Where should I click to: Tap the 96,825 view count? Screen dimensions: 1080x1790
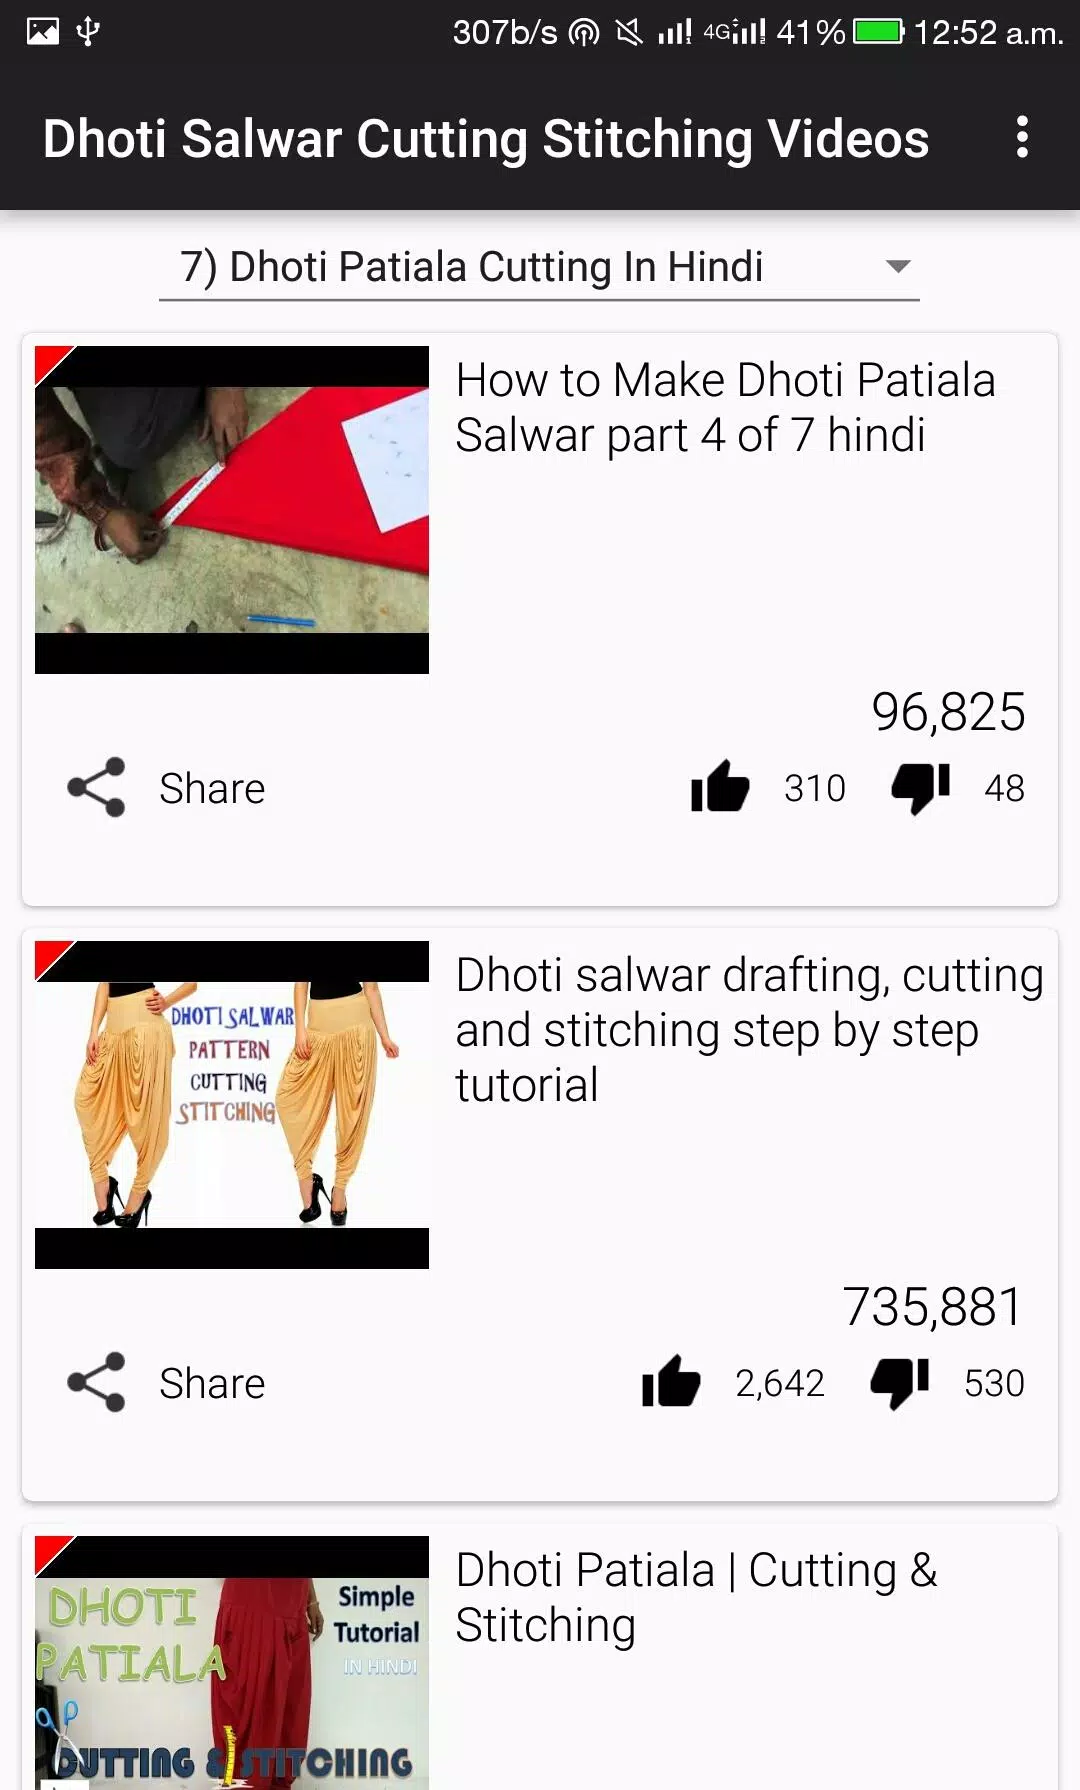948,712
